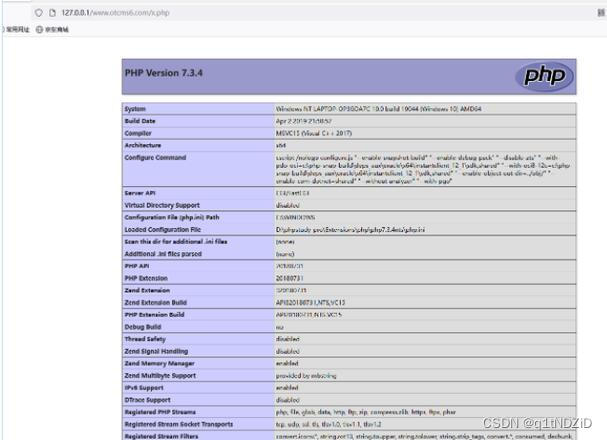Click the '20180731' PHP Extension value
Viewport: 607px width, 440px height.
[289, 278]
